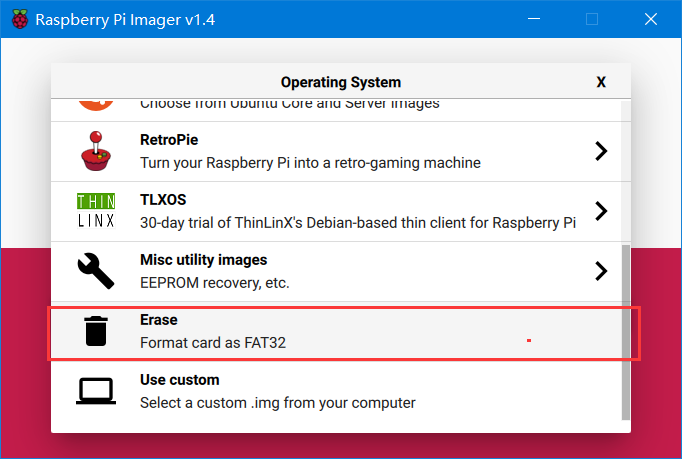
Task: Minimize the Raspberry Pi Imager window
Action: coord(534,19)
